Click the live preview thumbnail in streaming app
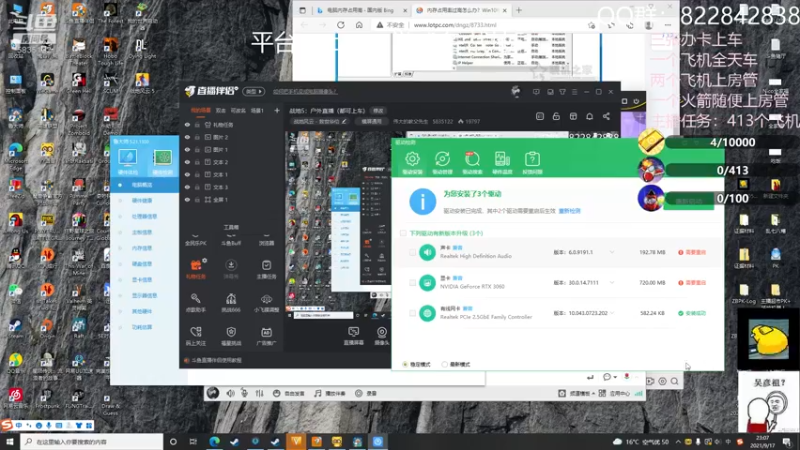Viewport: 800px width, 450px height. click(338, 224)
